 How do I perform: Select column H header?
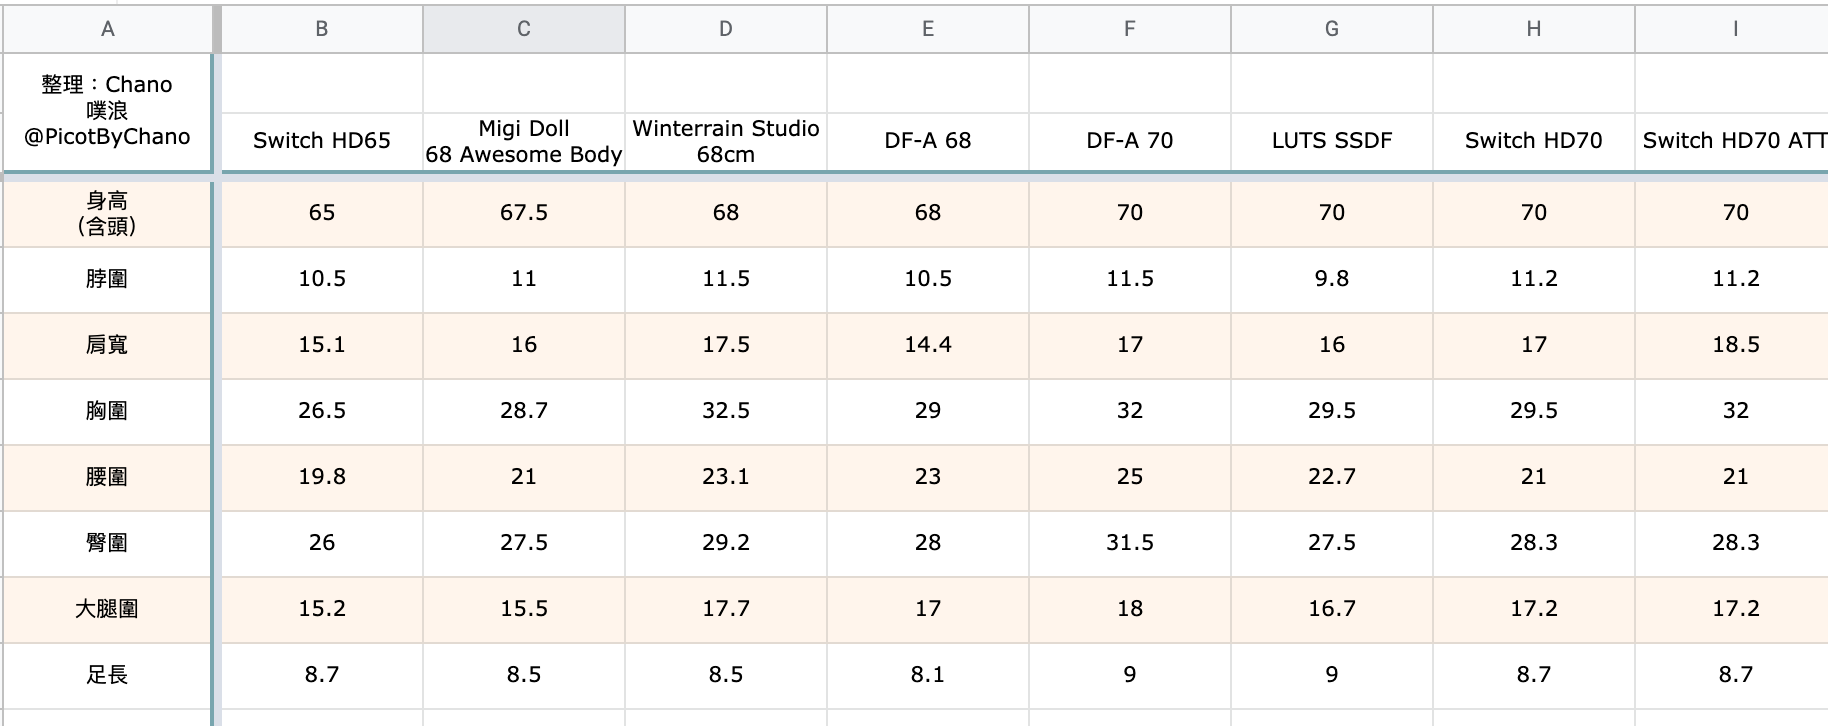coord(1534,29)
